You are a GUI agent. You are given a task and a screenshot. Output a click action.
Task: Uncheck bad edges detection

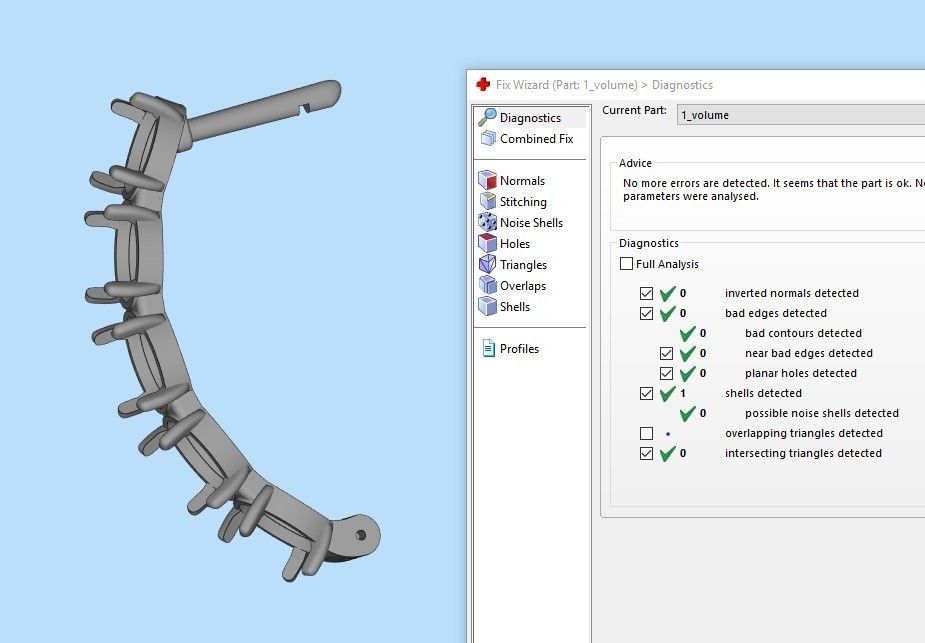click(647, 313)
